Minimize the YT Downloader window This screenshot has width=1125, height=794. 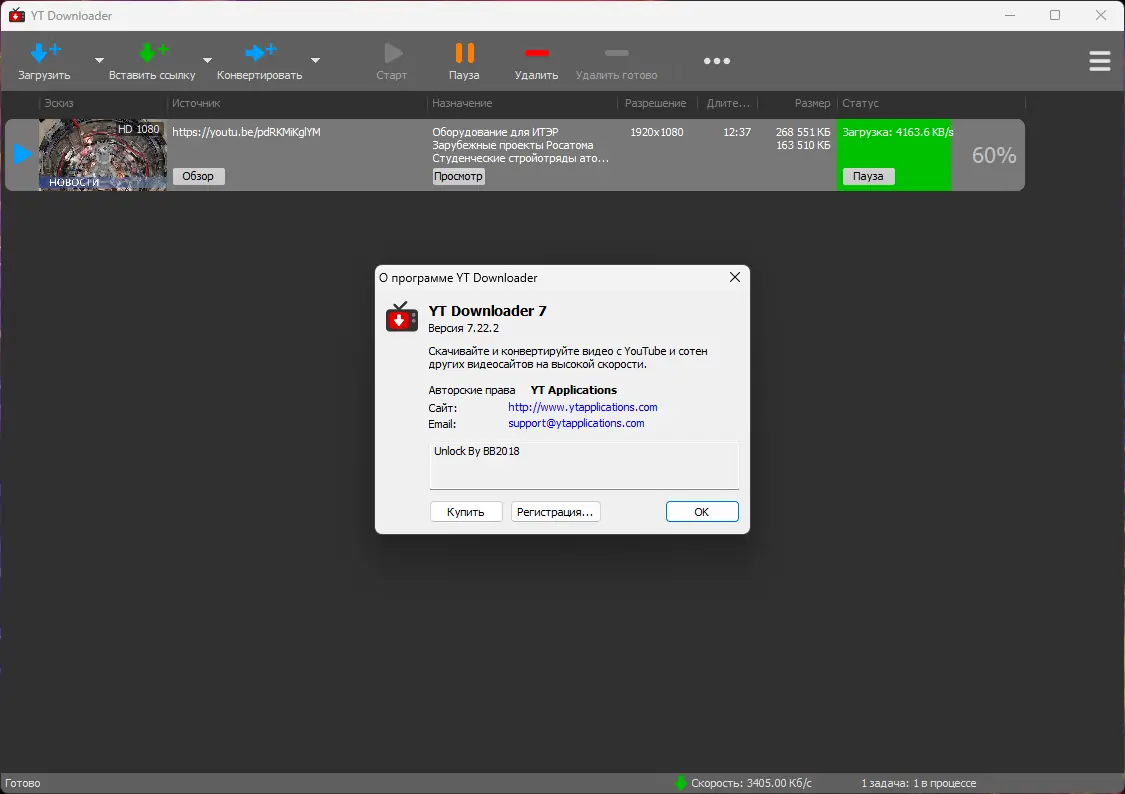point(1010,15)
